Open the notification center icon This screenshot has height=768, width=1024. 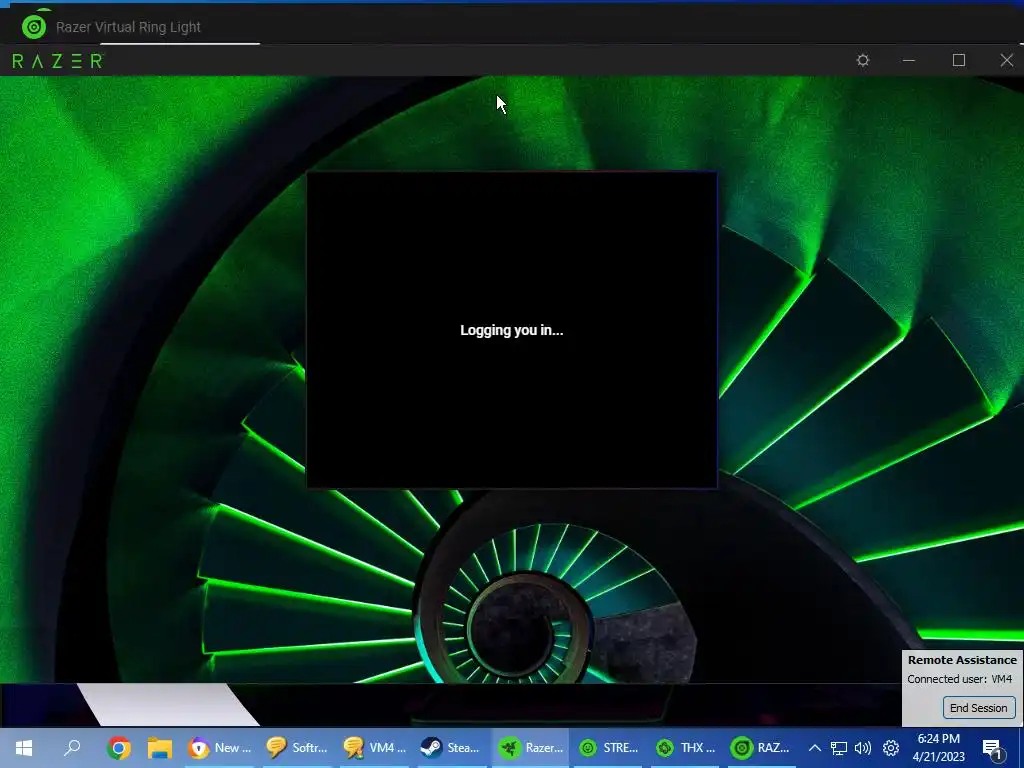click(x=993, y=749)
